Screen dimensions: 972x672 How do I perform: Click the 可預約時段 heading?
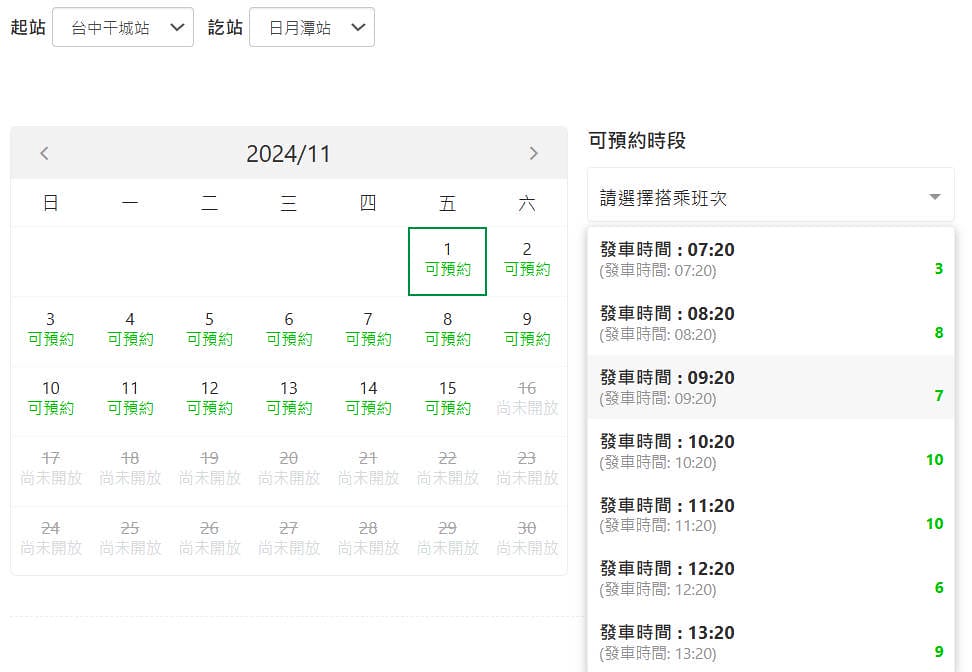click(637, 141)
